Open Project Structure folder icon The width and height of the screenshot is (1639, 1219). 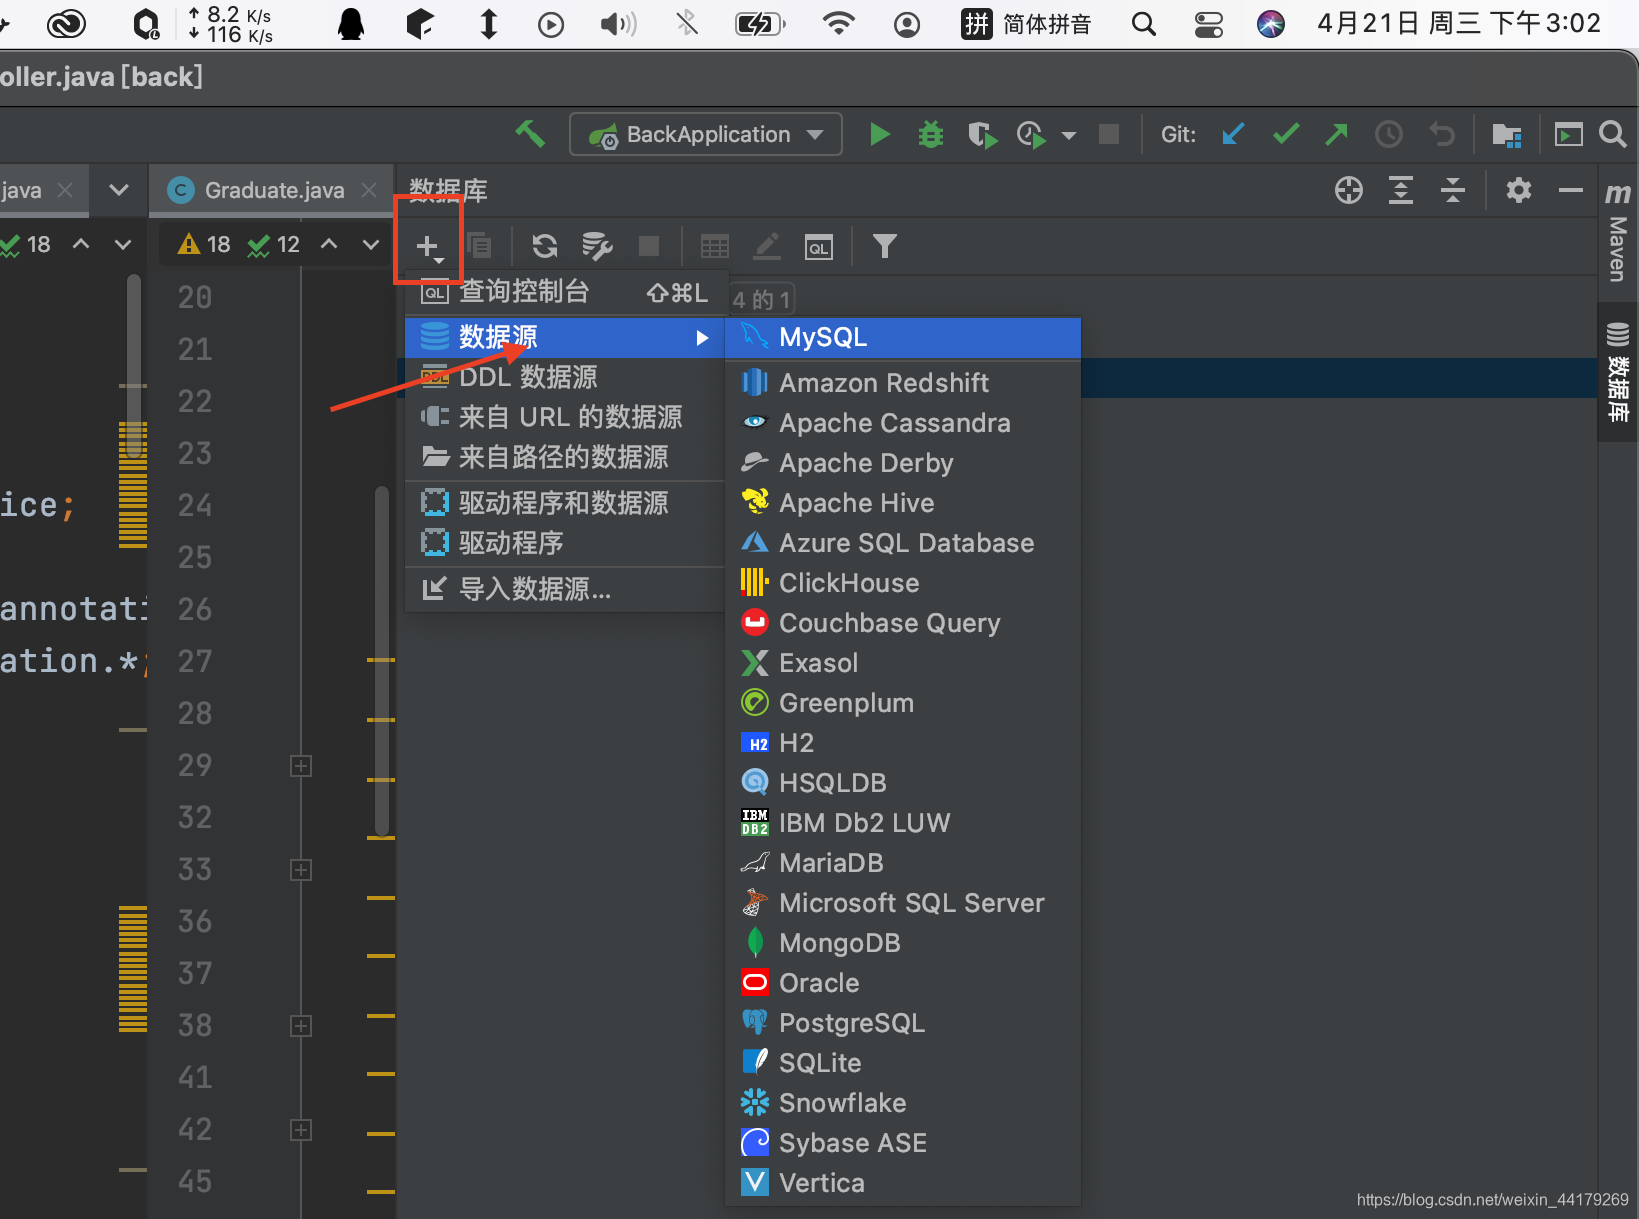point(1506,134)
